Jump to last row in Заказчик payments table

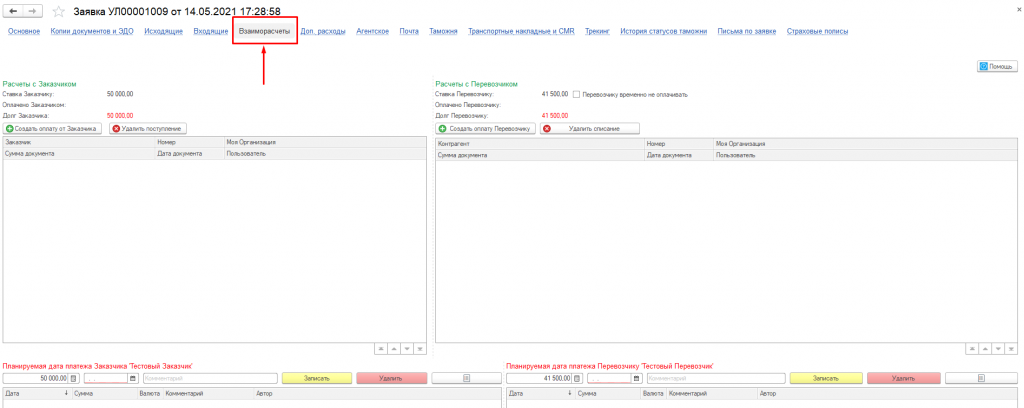(x=420, y=349)
